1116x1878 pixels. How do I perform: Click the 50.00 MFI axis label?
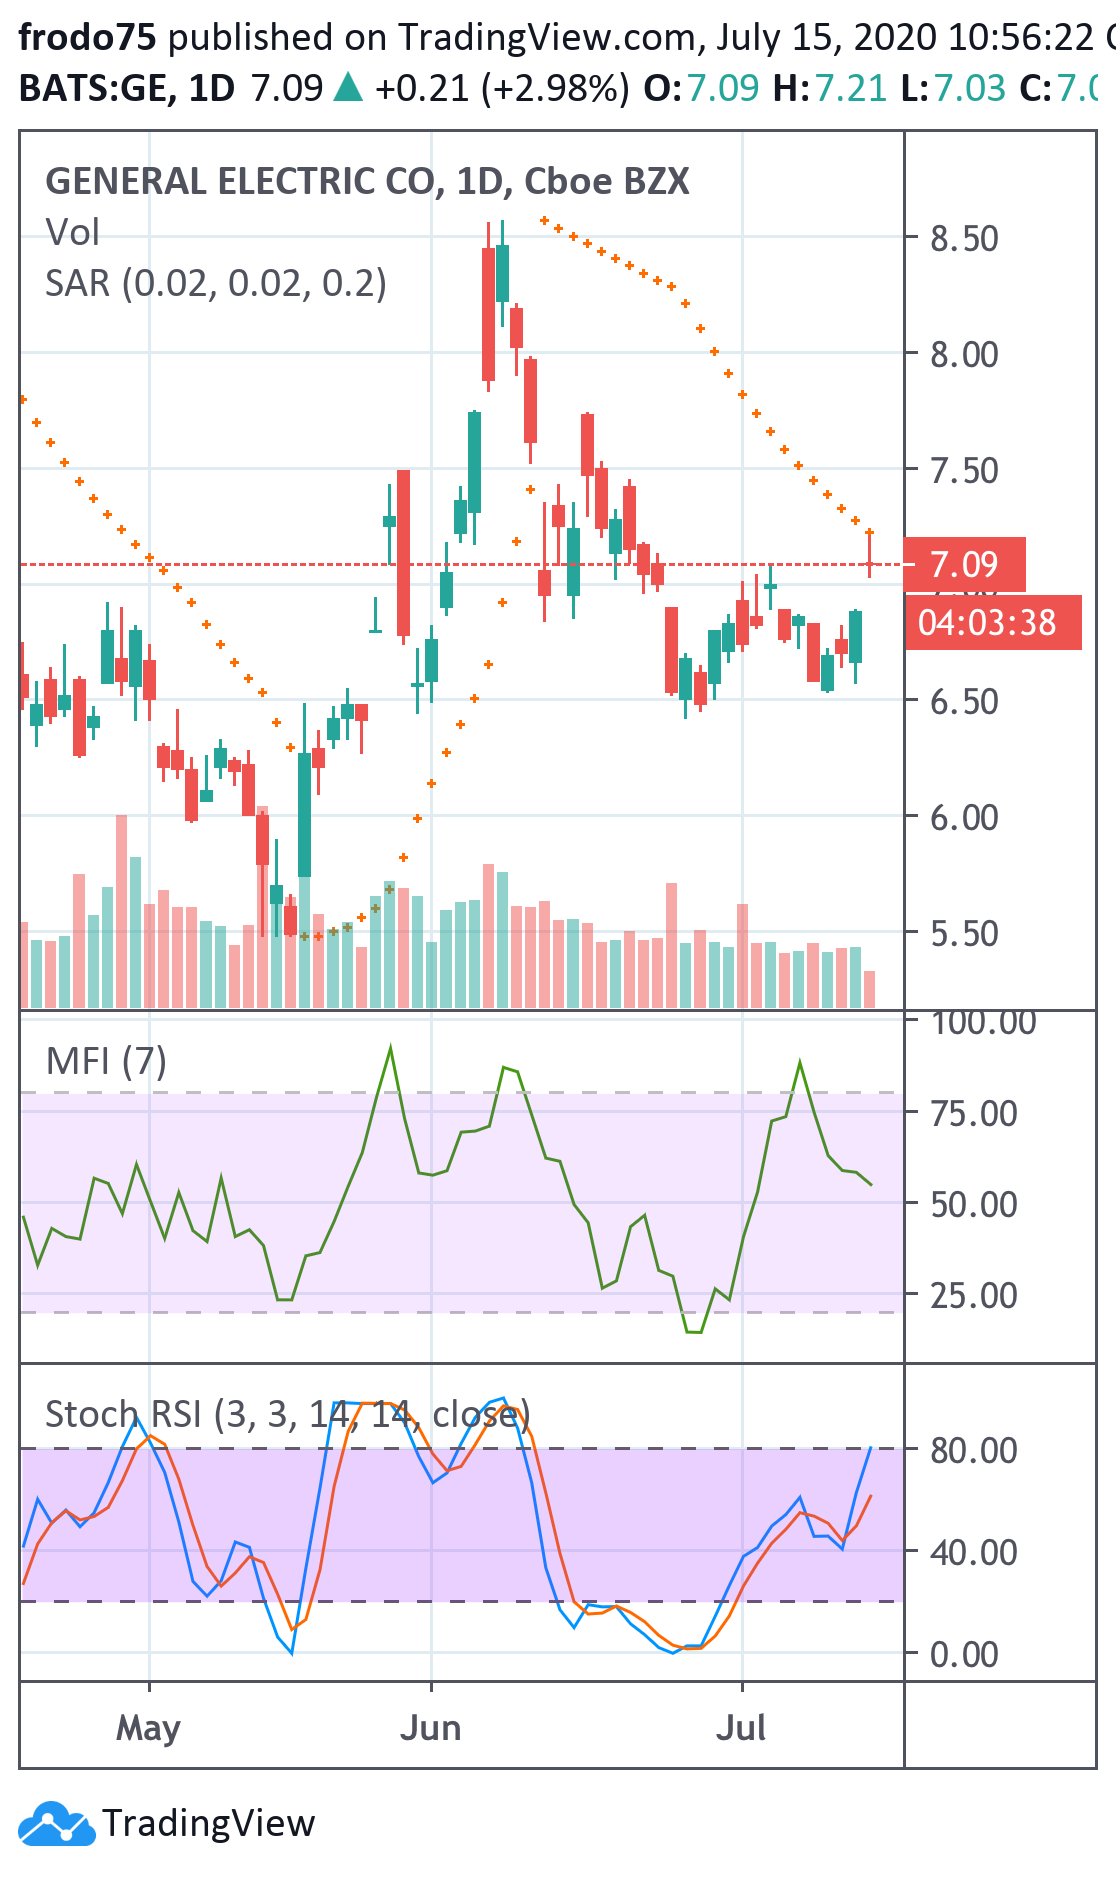[x=973, y=1204]
